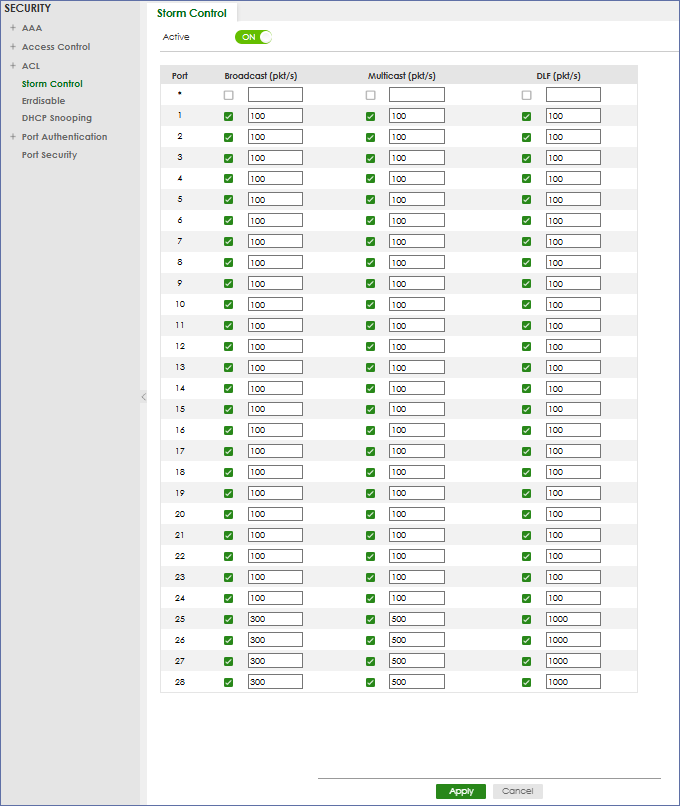Click the DLF rate field for port 26
680x806 pixels.
tap(573, 640)
